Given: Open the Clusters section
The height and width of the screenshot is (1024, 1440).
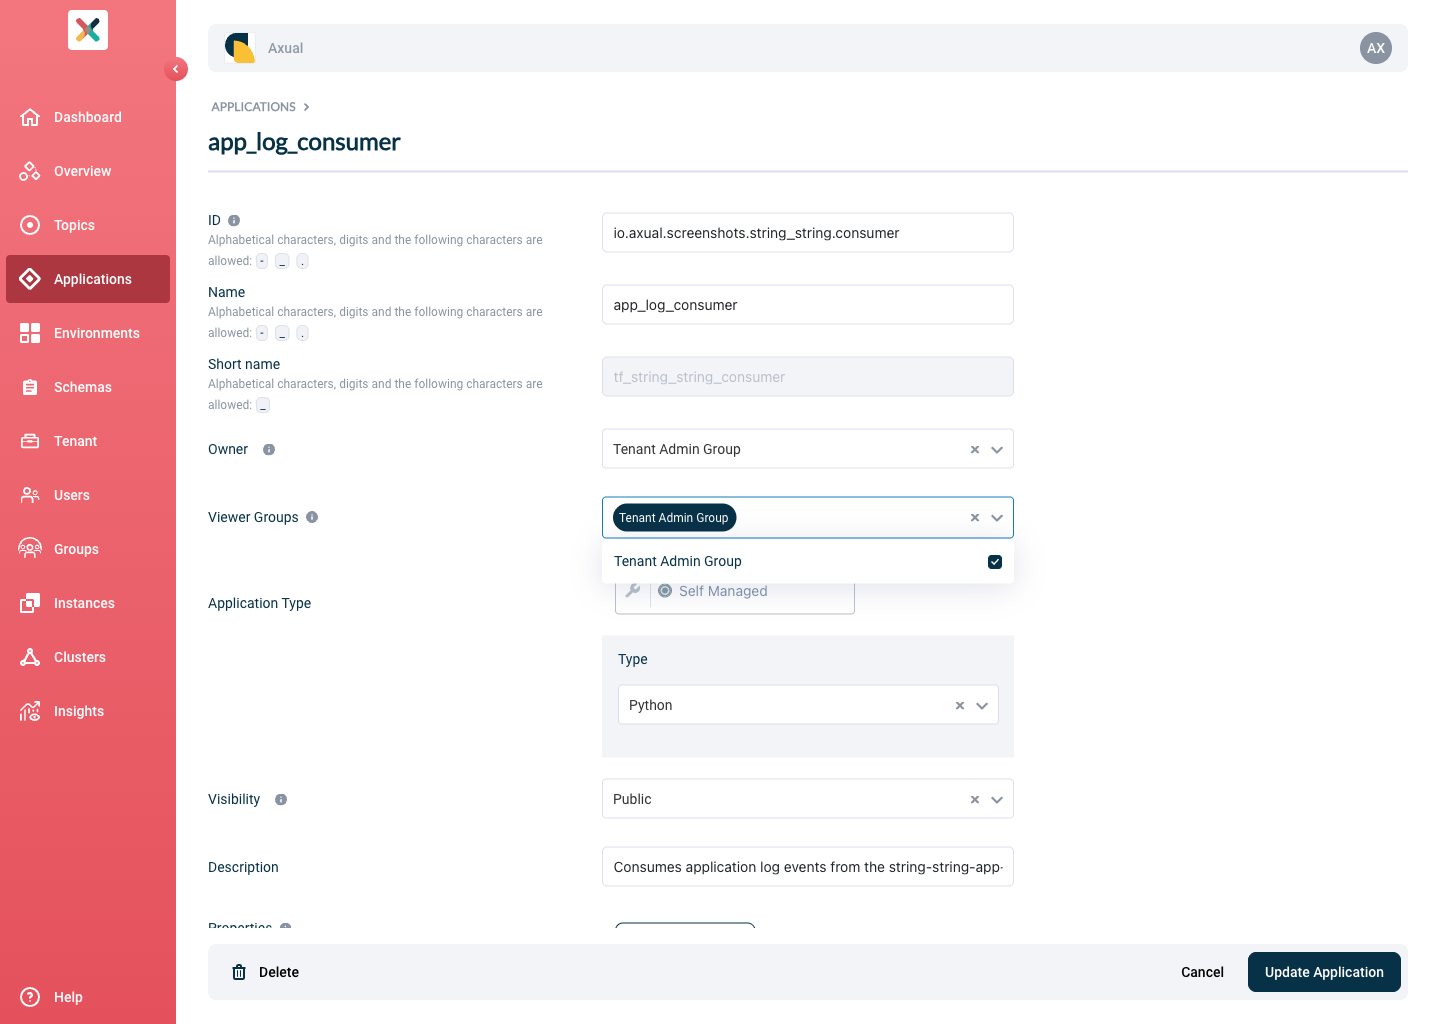Looking at the screenshot, I should tap(88, 657).
